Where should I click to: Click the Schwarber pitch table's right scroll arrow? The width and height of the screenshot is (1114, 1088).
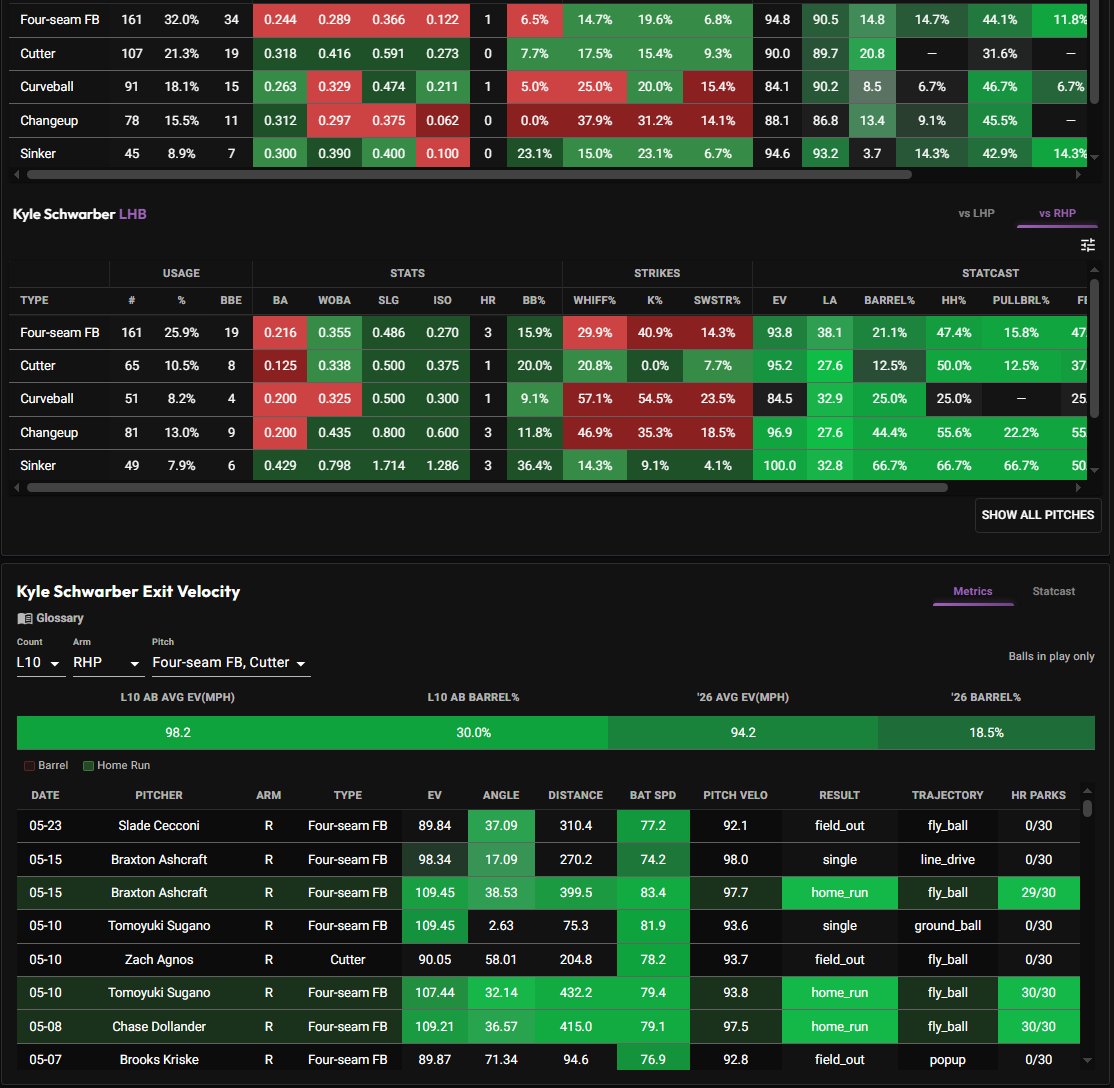[x=1078, y=488]
